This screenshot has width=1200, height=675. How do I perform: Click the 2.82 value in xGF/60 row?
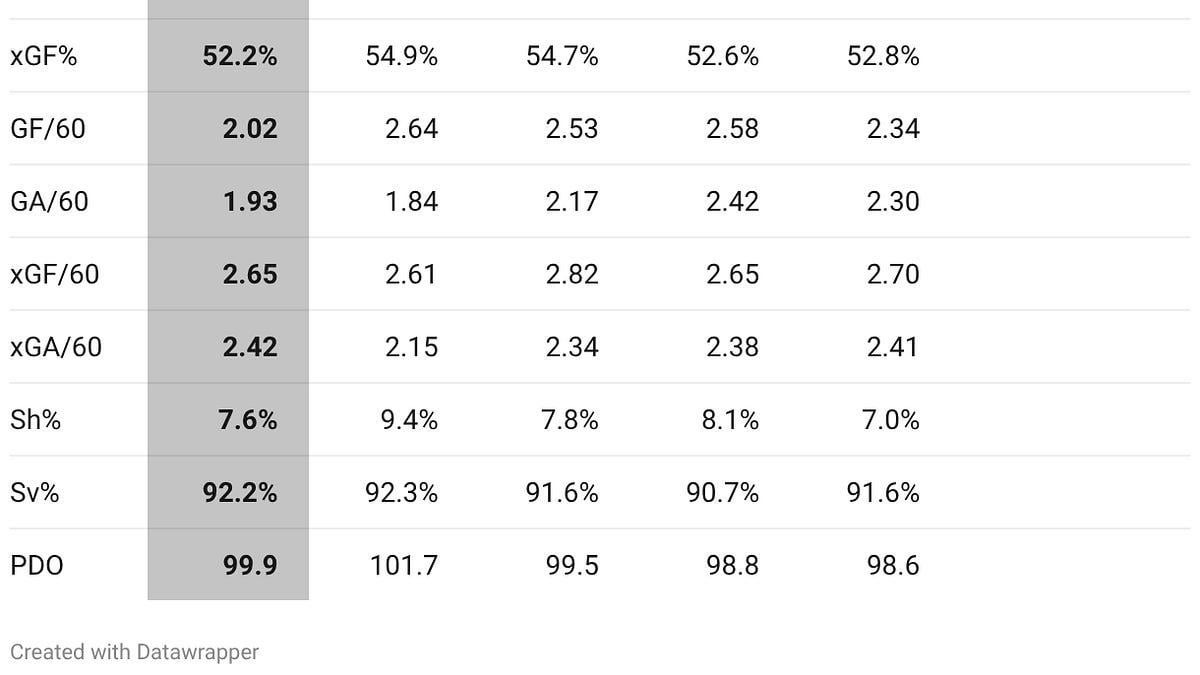572,274
